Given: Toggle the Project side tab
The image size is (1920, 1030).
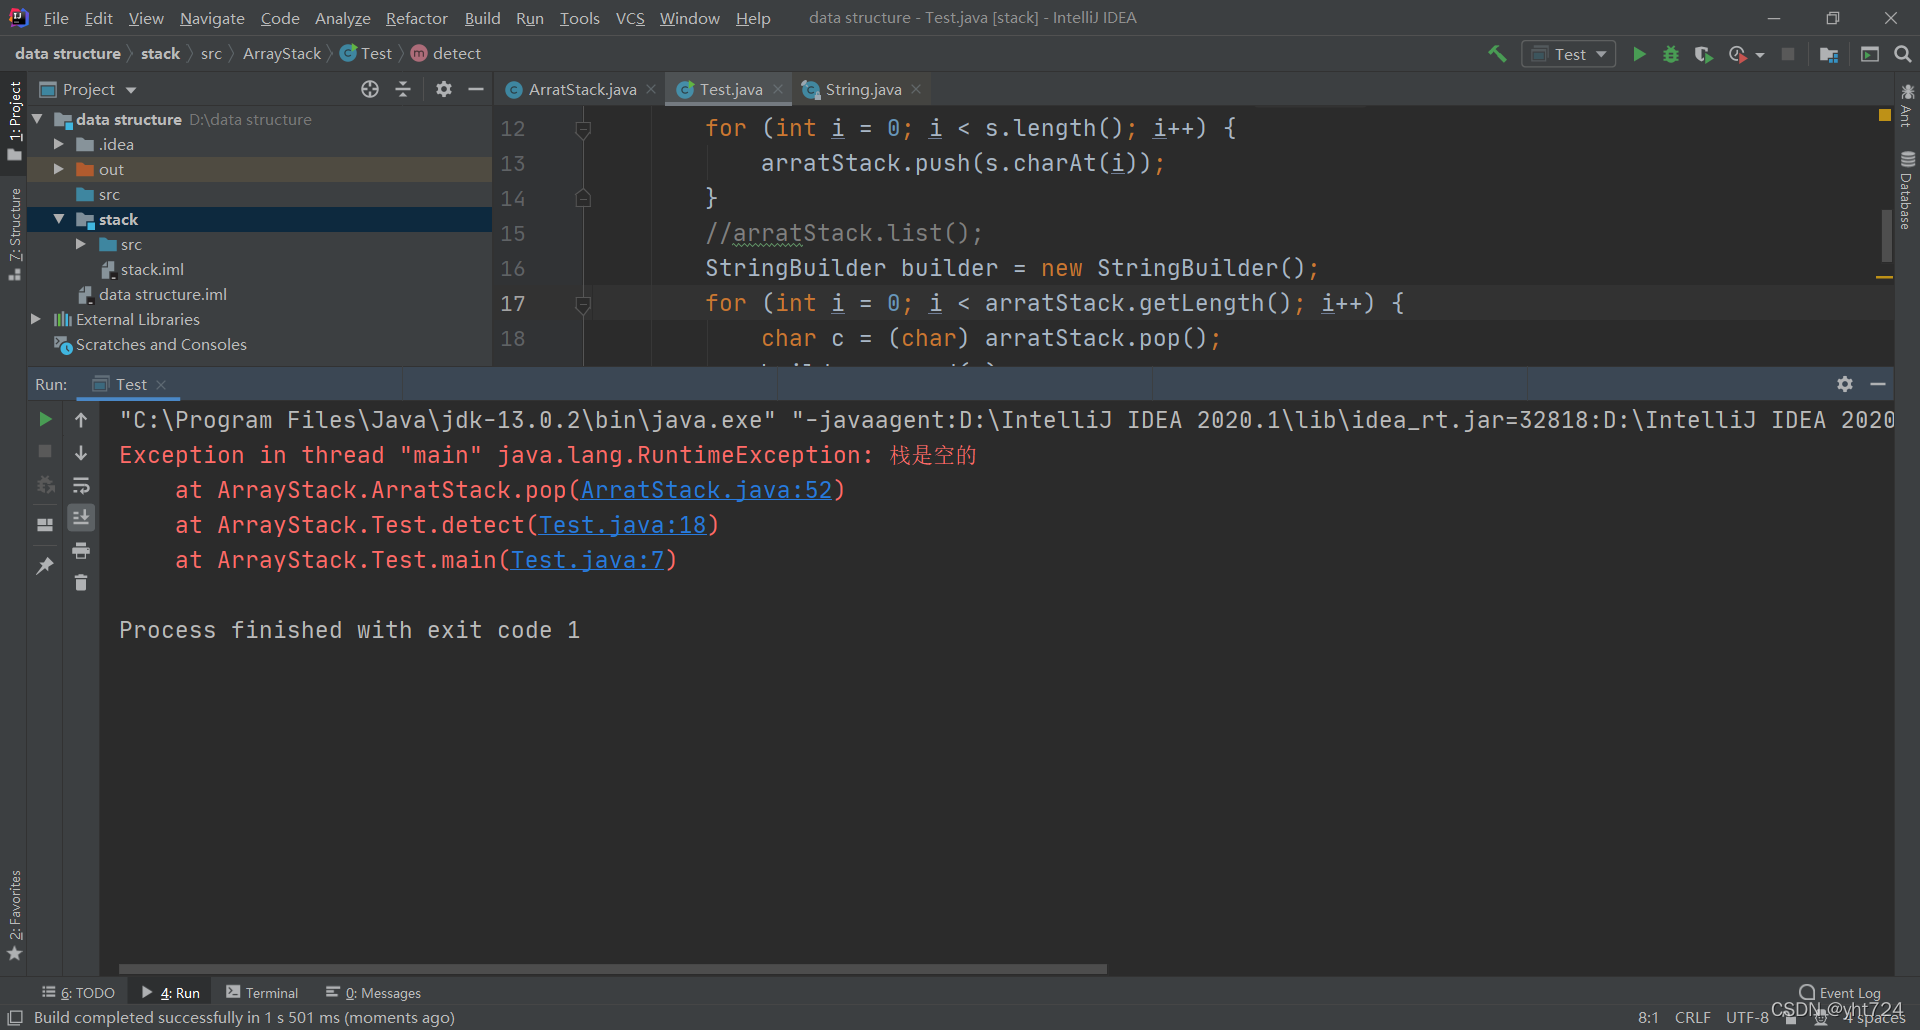Looking at the screenshot, I should click(x=15, y=120).
